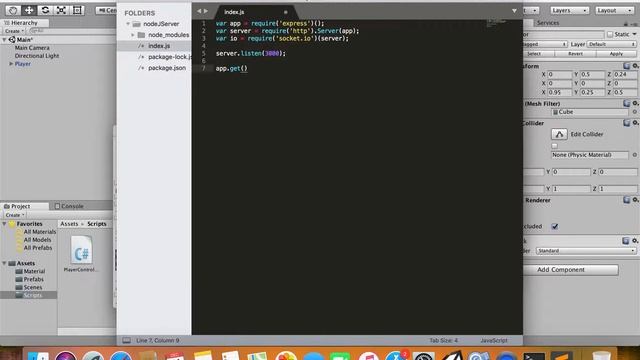Image resolution: width=640 pixels, height=360 pixels.
Task: Open Photos icon in the Dock
Action: point(286,356)
